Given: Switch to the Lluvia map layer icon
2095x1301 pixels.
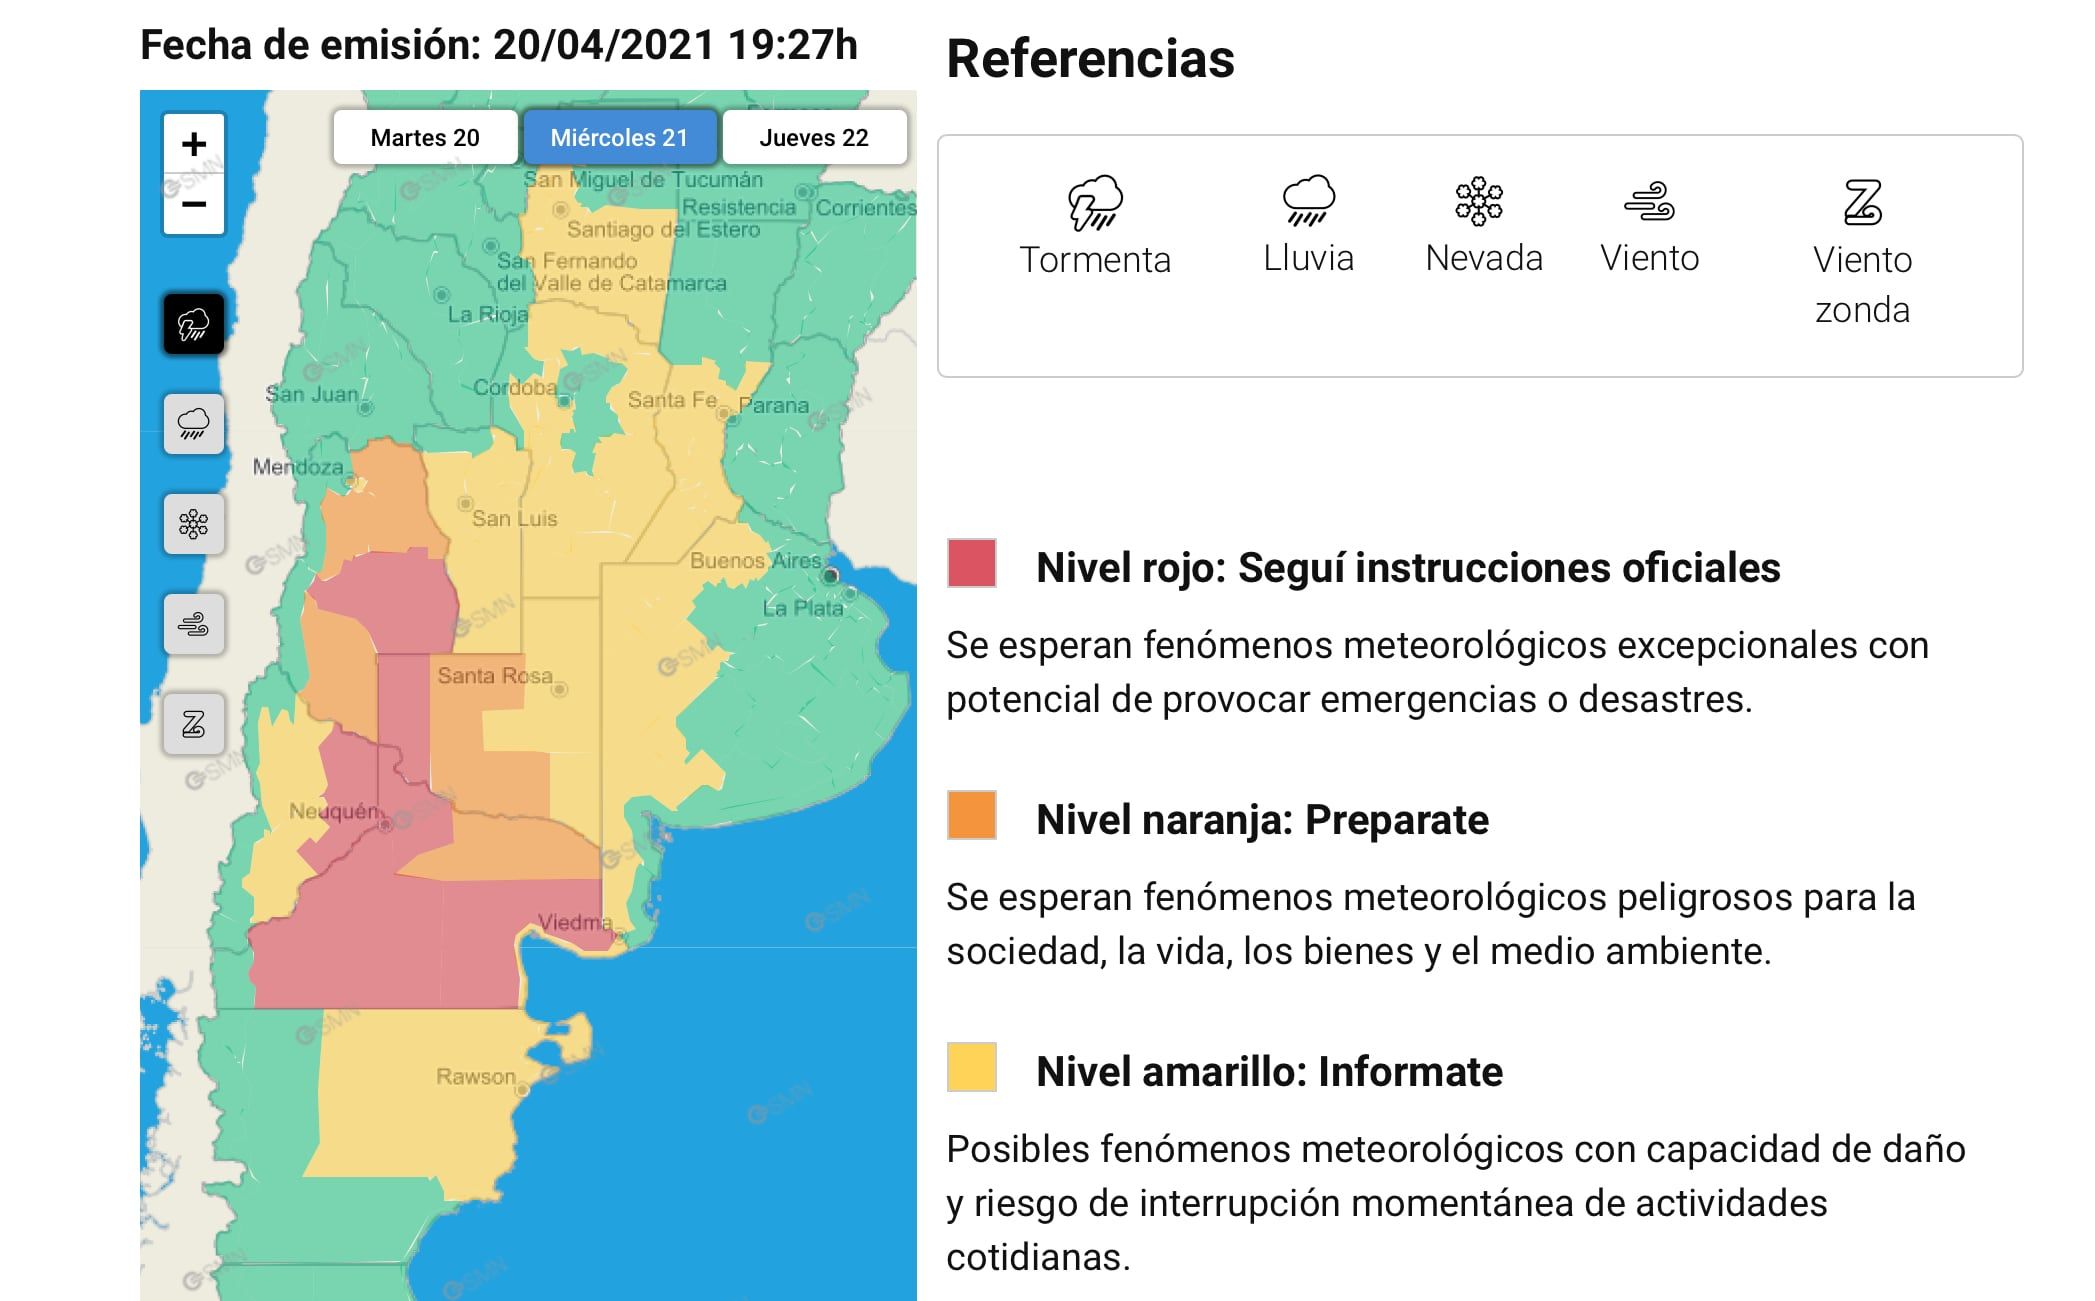Looking at the screenshot, I should pyautogui.click(x=193, y=424).
